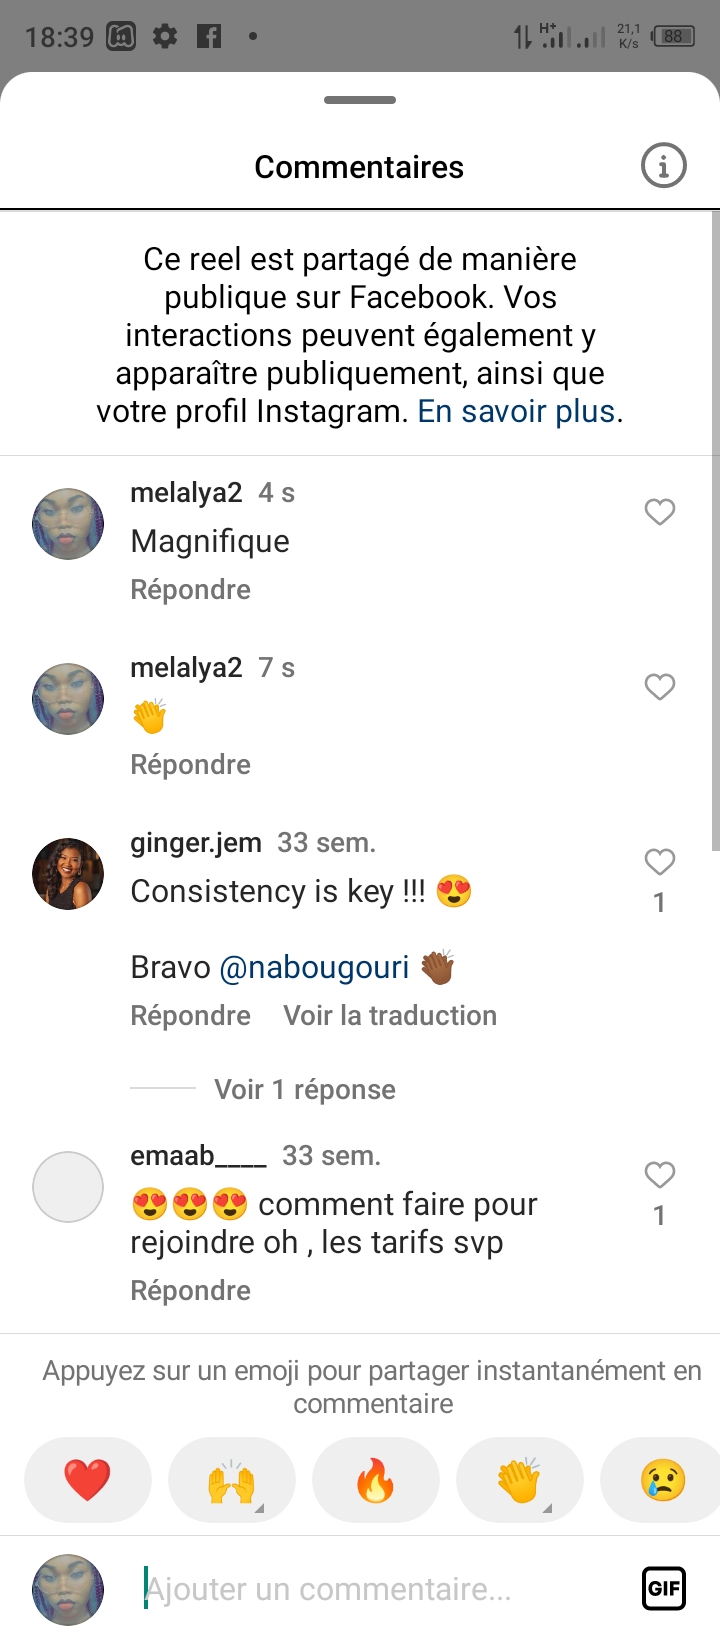Tap the fire emoji quick reaction
Viewport: 720px width, 1640px height.
click(x=376, y=1480)
